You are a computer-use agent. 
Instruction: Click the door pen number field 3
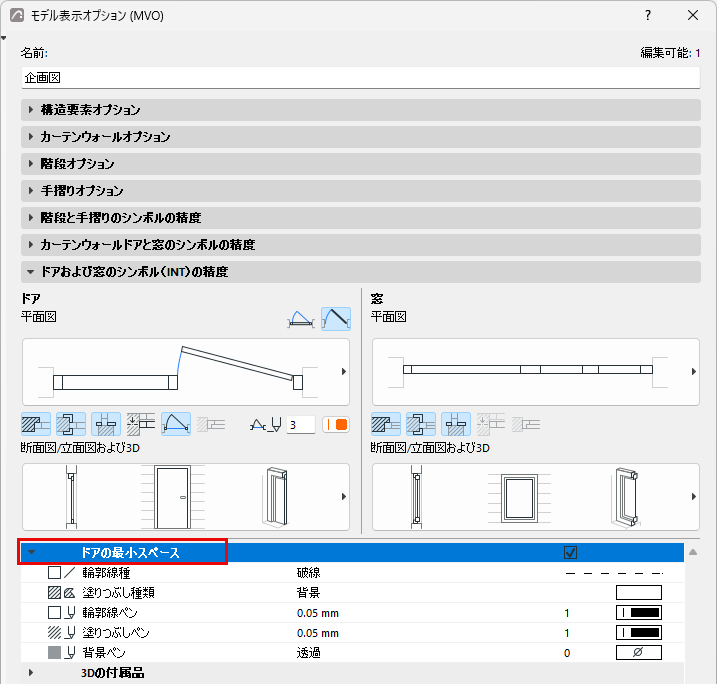301,425
